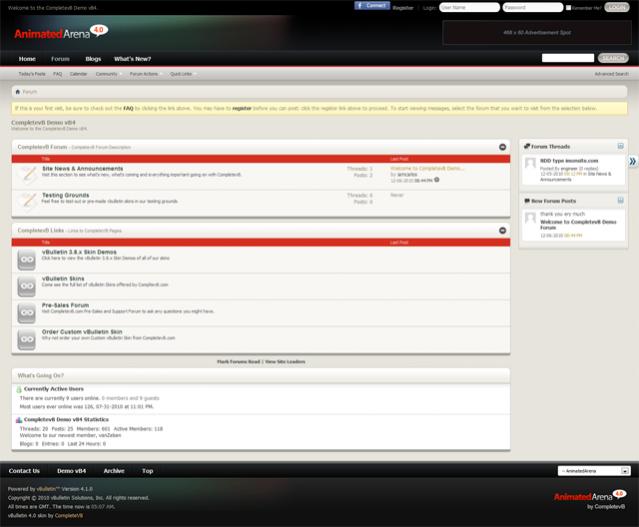Click the Animated Arena footer logo
This screenshot has width=639, height=527.
click(x=590, y=496)
